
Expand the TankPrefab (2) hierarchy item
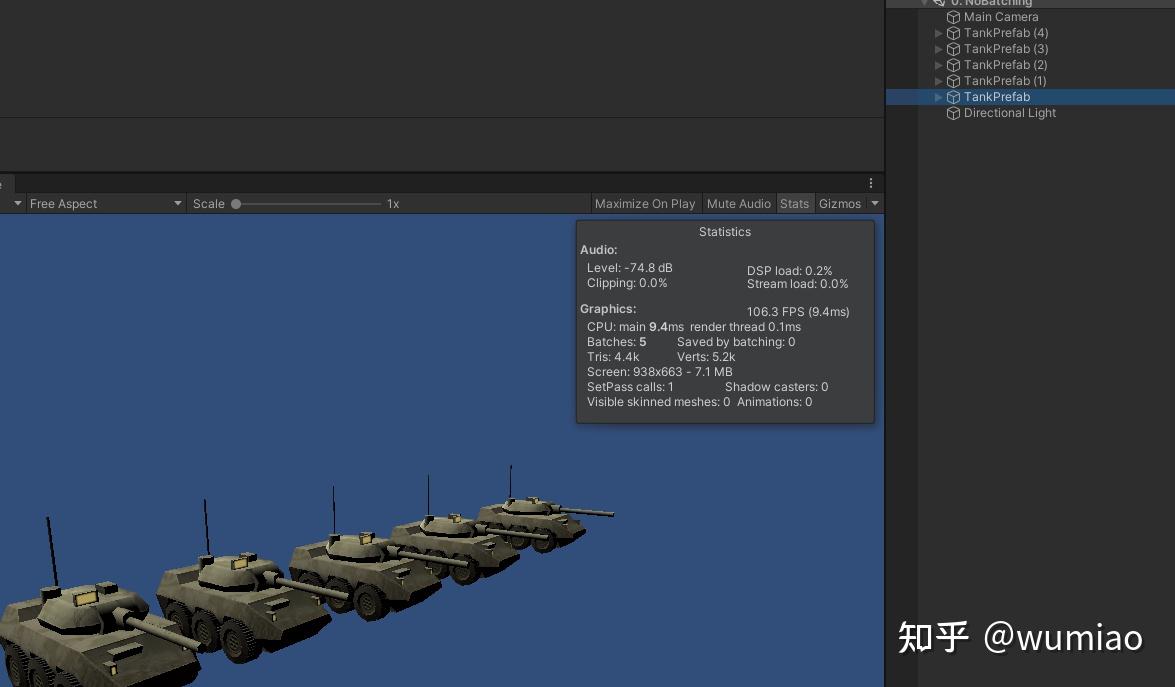[938, 65]
